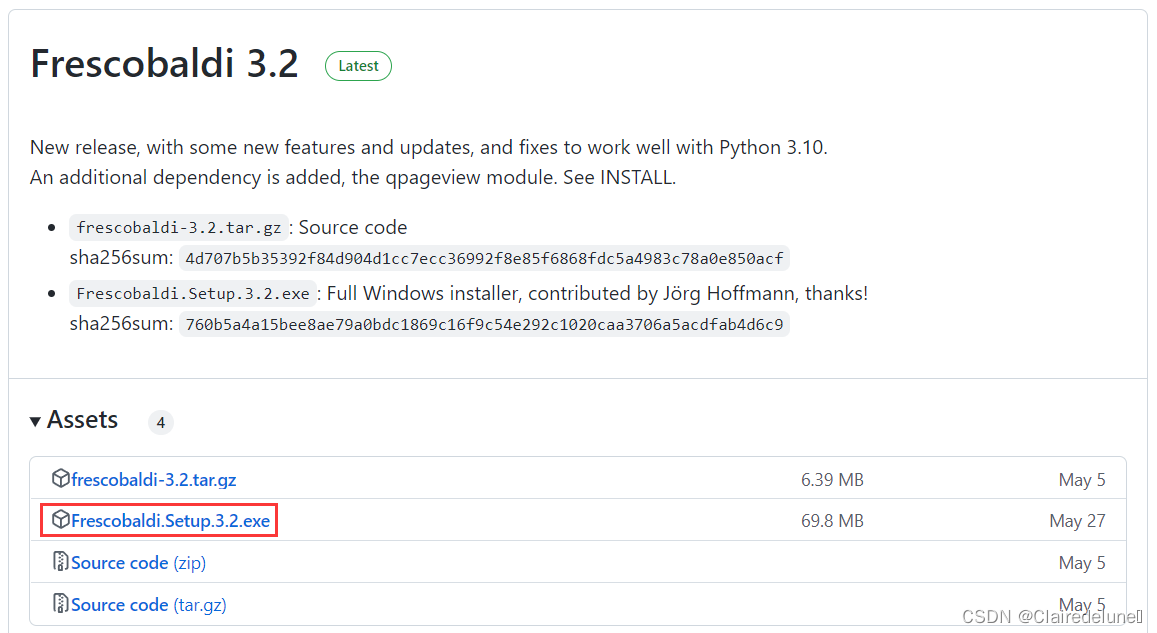Download the frescobaldi-3.2.tar.gz asset
1157x633 pixels.
(153, 479)
